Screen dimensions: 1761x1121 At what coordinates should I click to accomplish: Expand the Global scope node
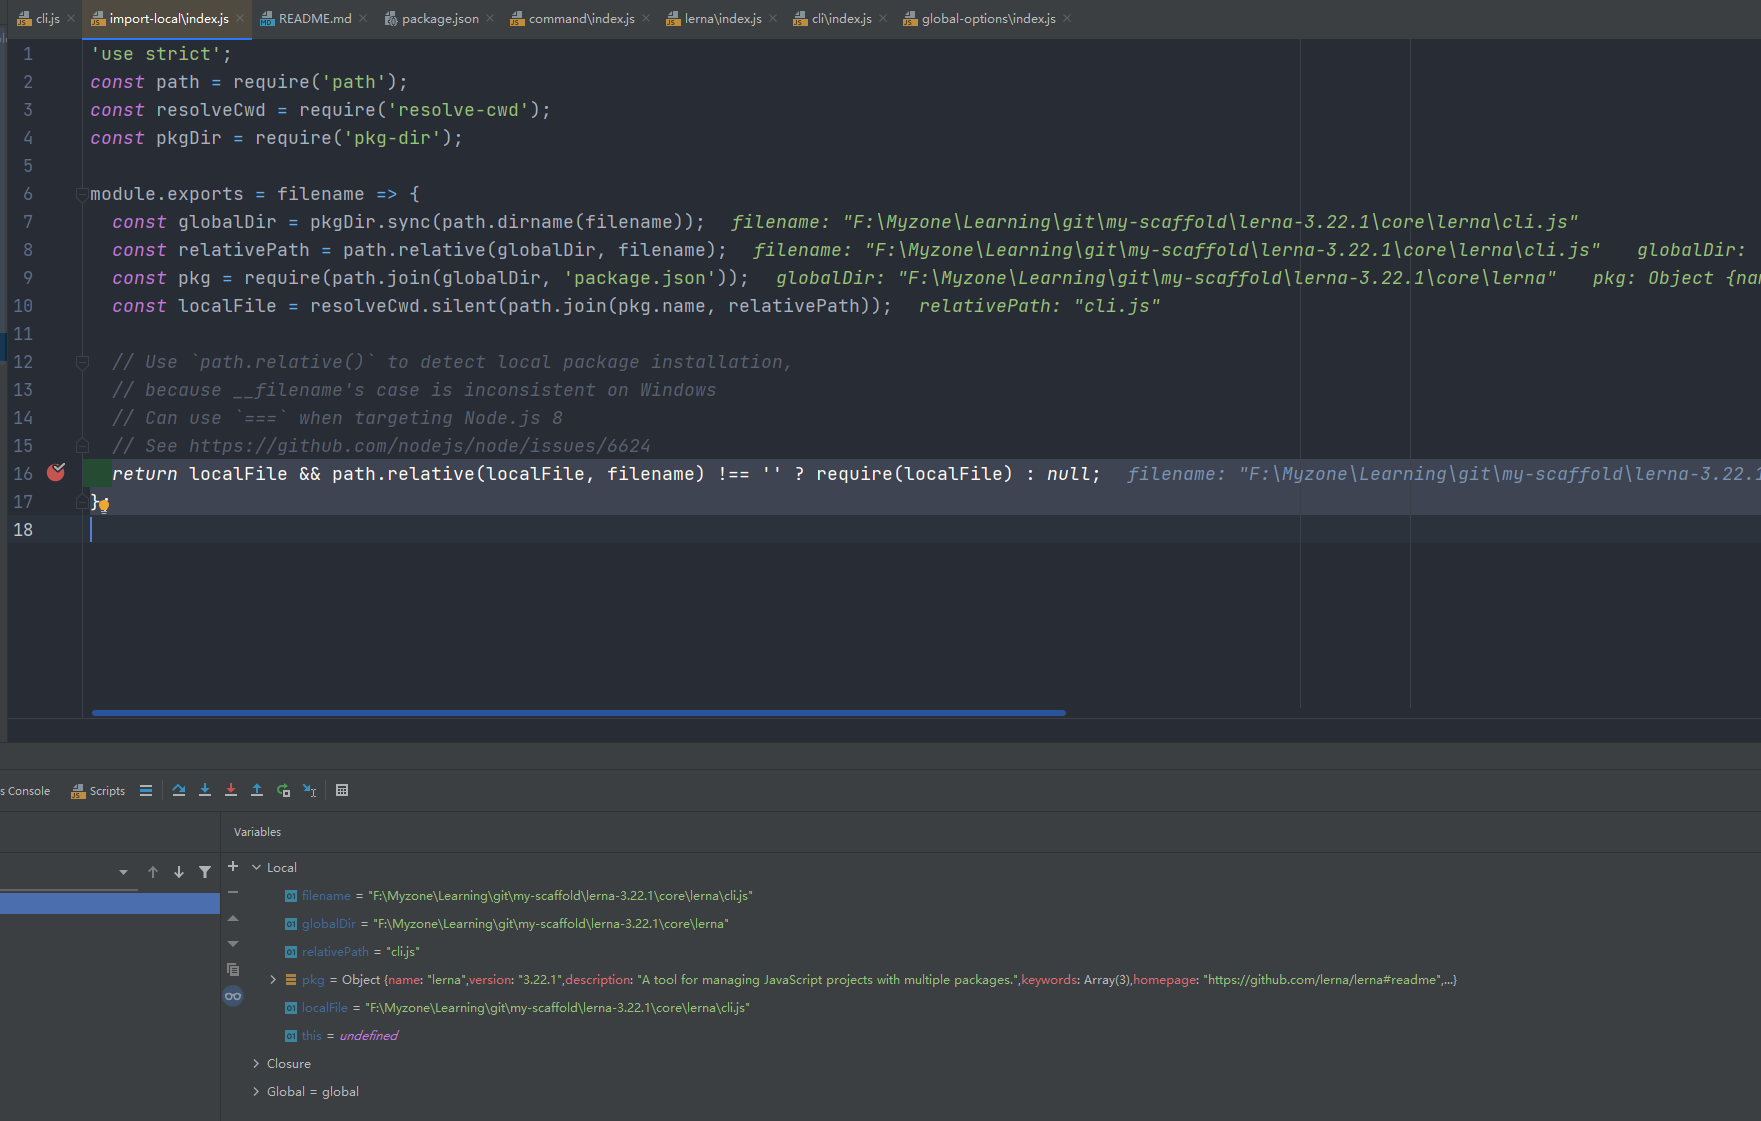256,1092
